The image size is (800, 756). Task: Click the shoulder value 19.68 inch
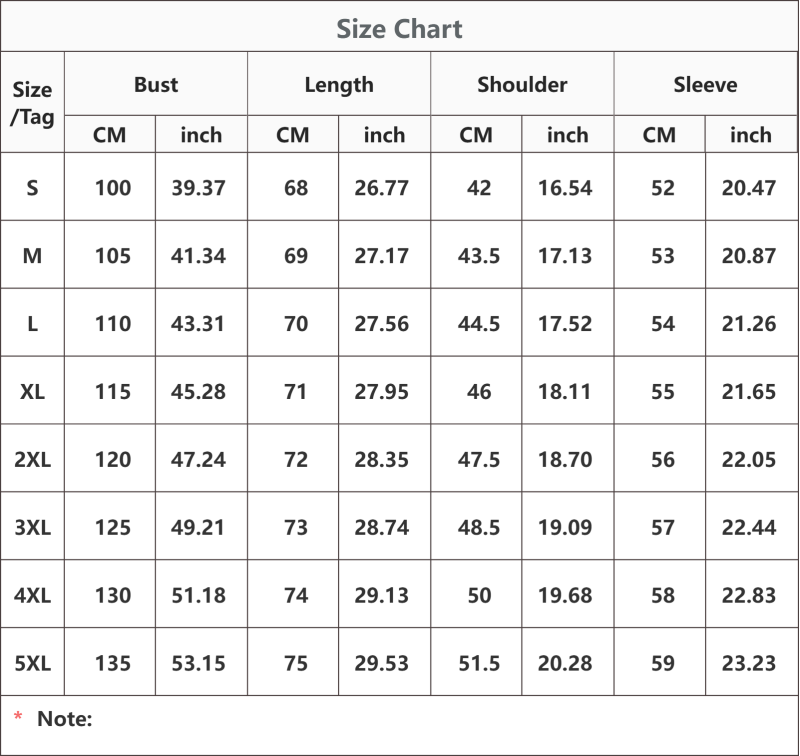click(565, 595)
